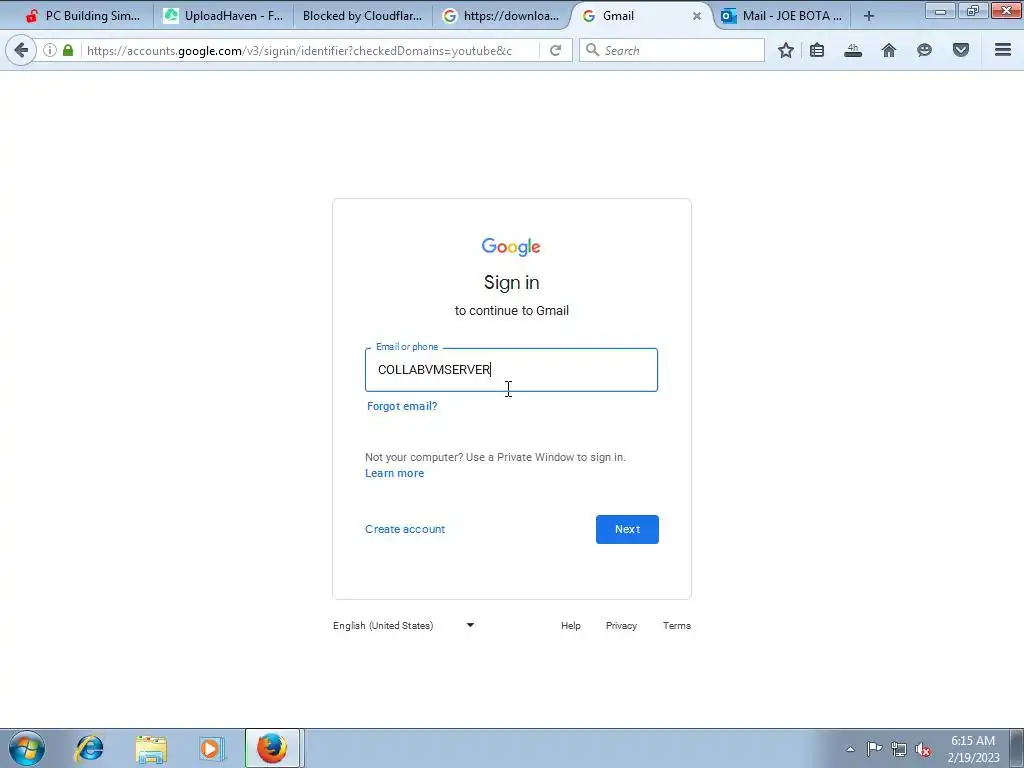Click the blue Next button

(x=627, y=529)
